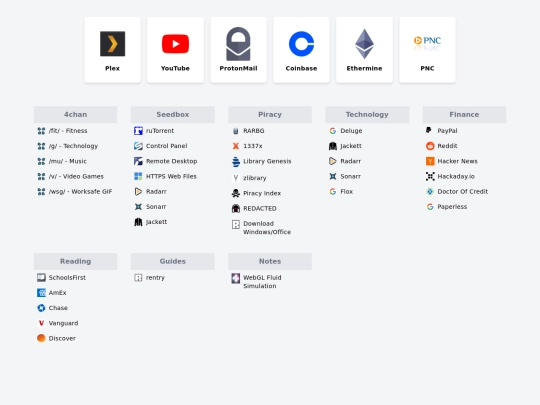Click the Remote Desktop icon
Viewport: 540px width, 405px height.
point(138,161)
